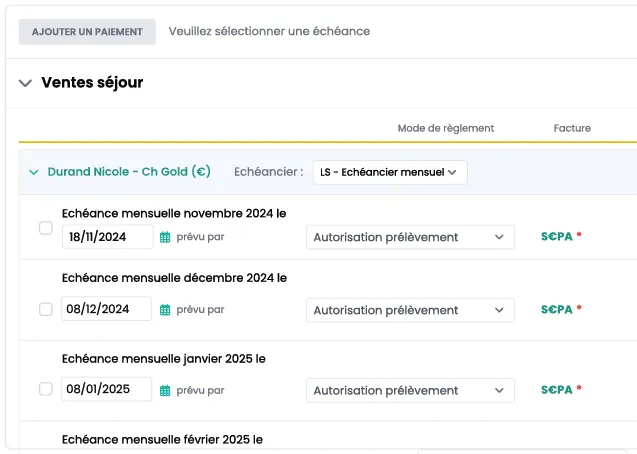Collapse the Ventes séjour section
The image size is (637, 454).
pos(25,83)
